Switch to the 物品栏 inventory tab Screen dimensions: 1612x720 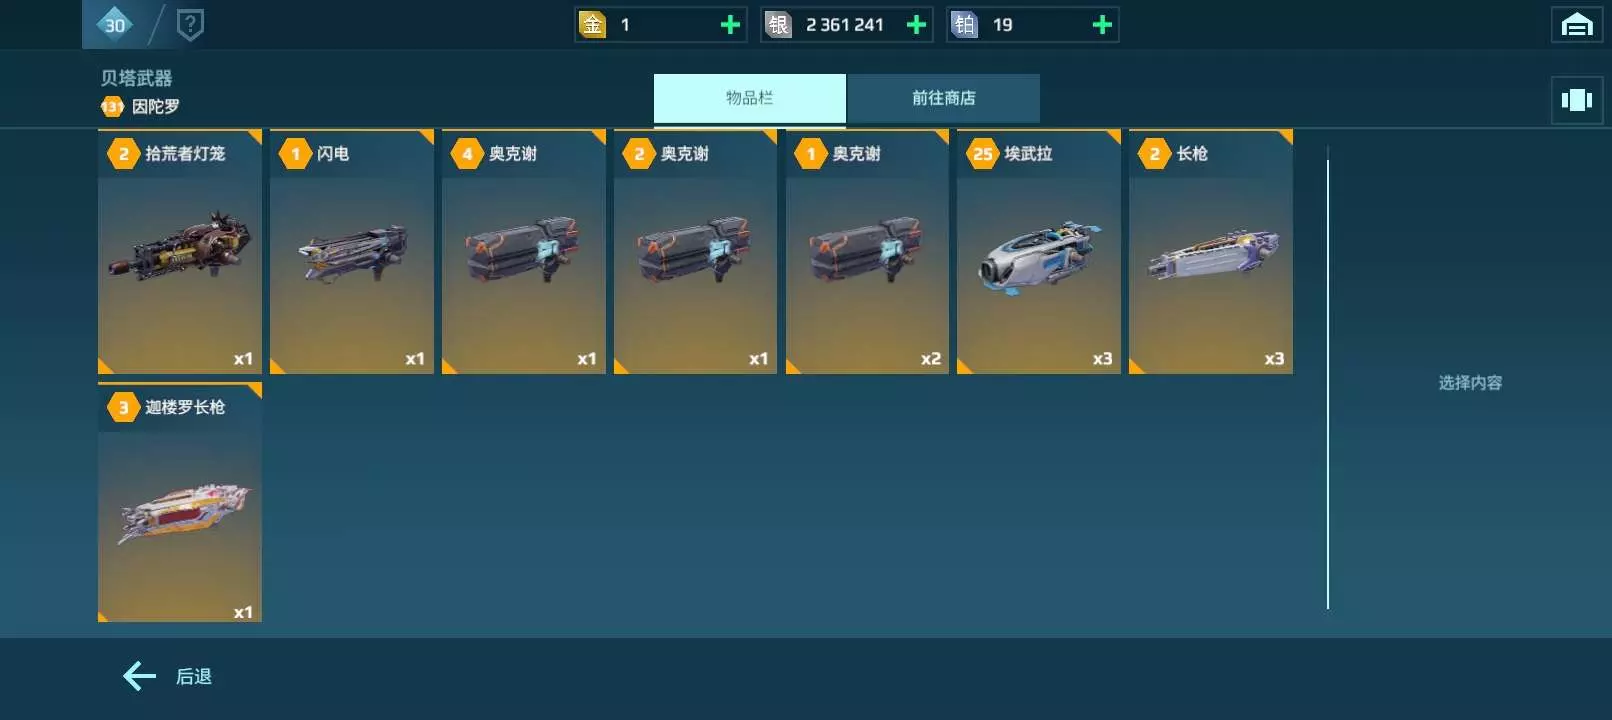point(750,98)
